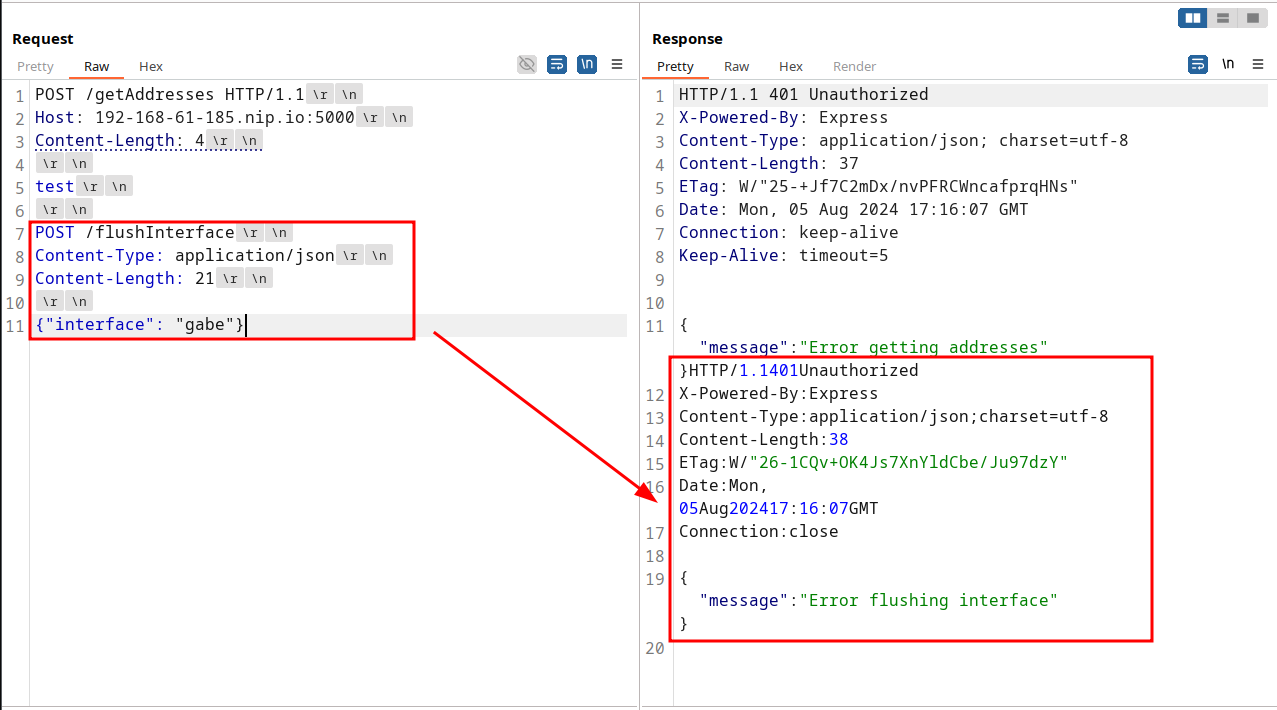Click 'HTTP/1.1 401 Unauthorized' response status line
Image resolution: width=1277 pixels, height=710 pixels.
804,94
